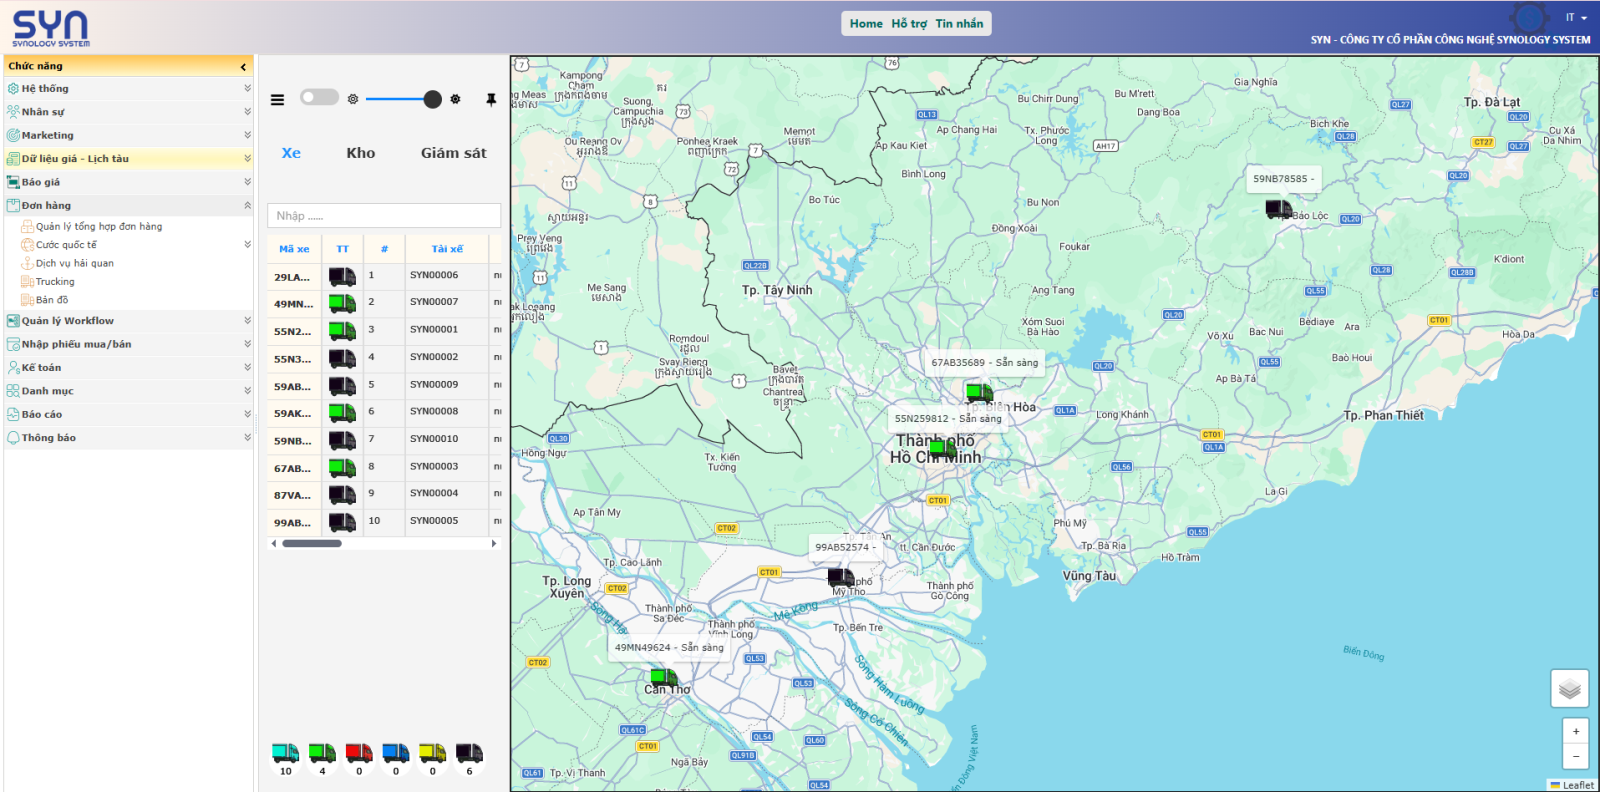The image size is (1600, 792).
Task: Click the pin icon in vehicle panel
Action: pos(491,99)
